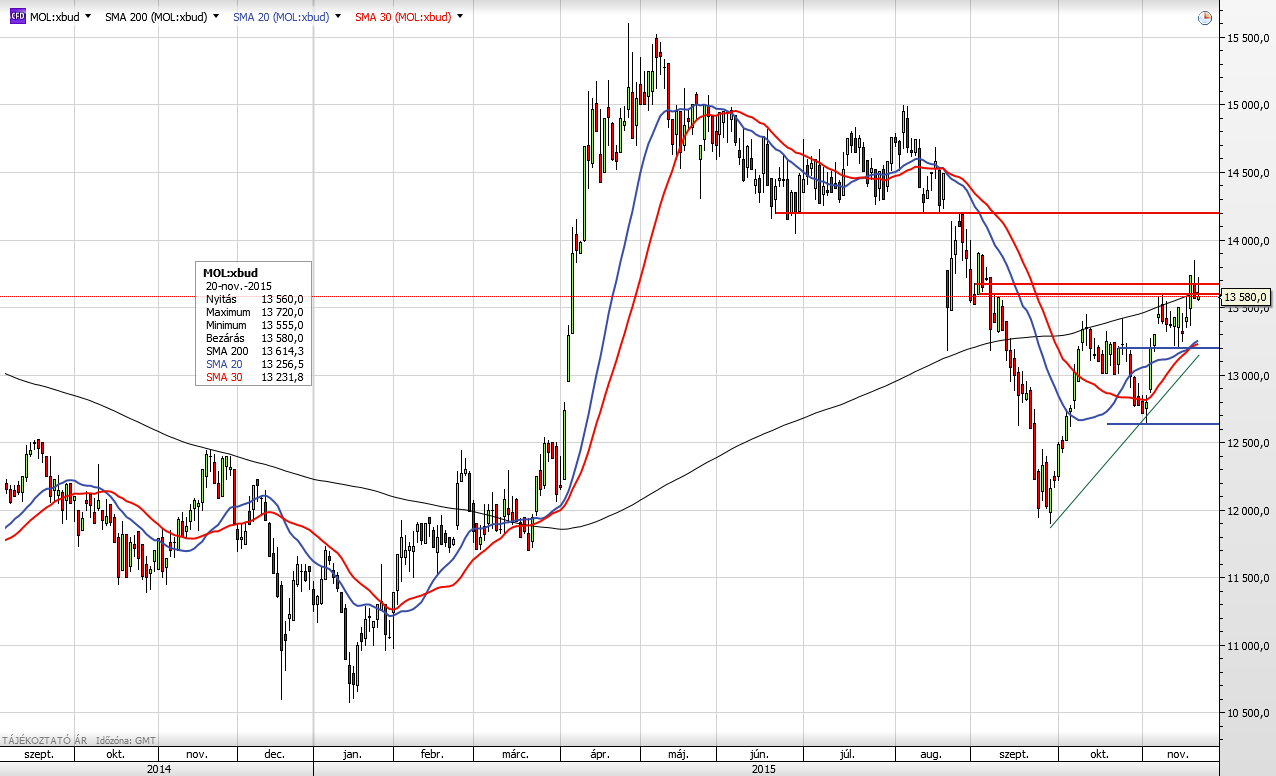Click the 11 500,0 price axis label

pos(1248,579)
